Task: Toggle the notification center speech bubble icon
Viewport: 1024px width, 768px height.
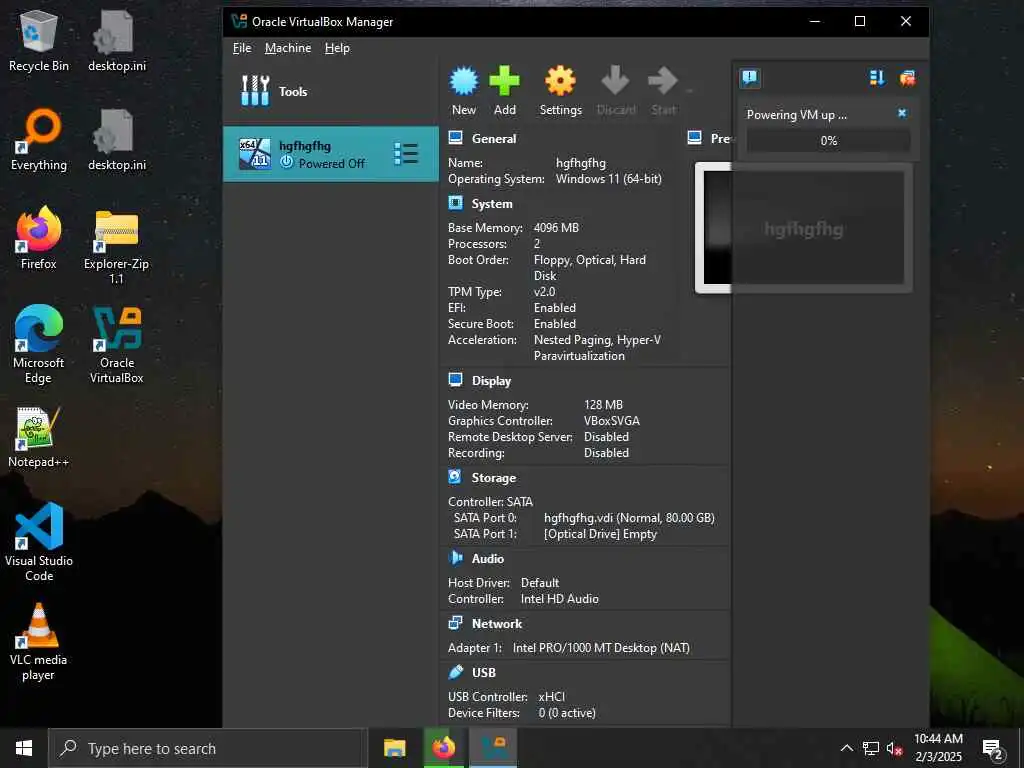Action: click(750, 78)
